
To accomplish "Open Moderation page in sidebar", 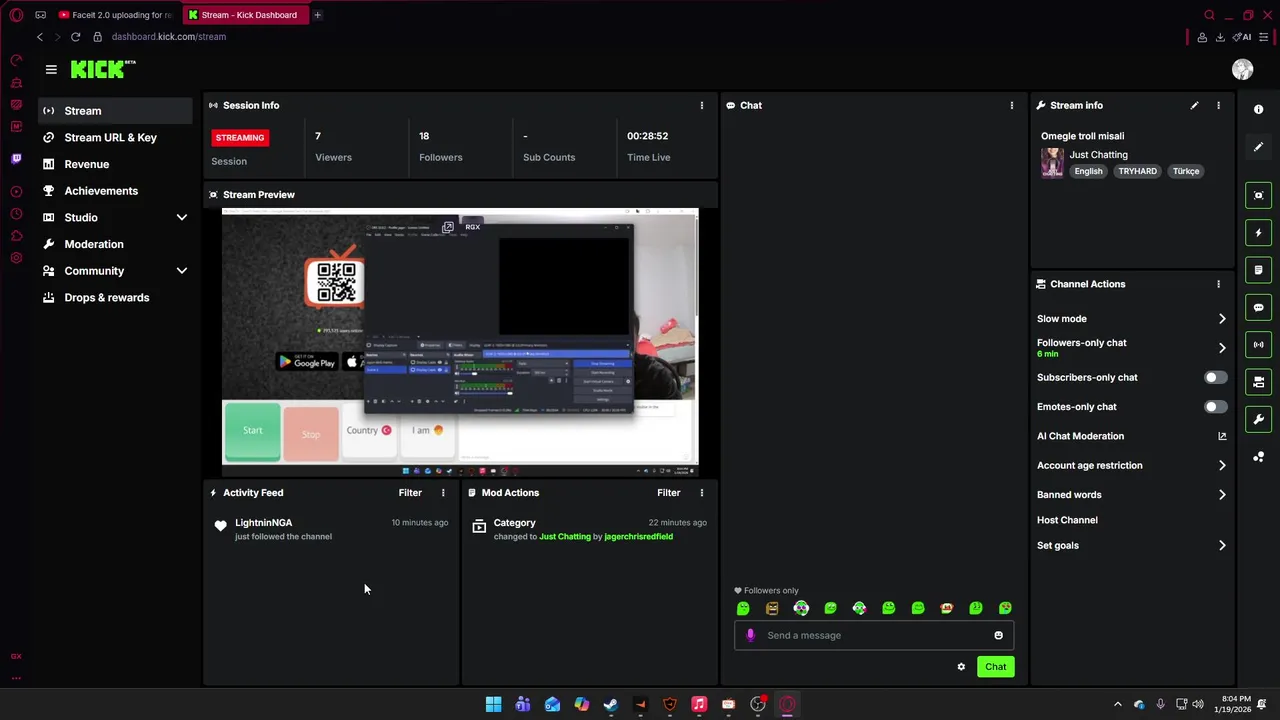I will [115, 244].
